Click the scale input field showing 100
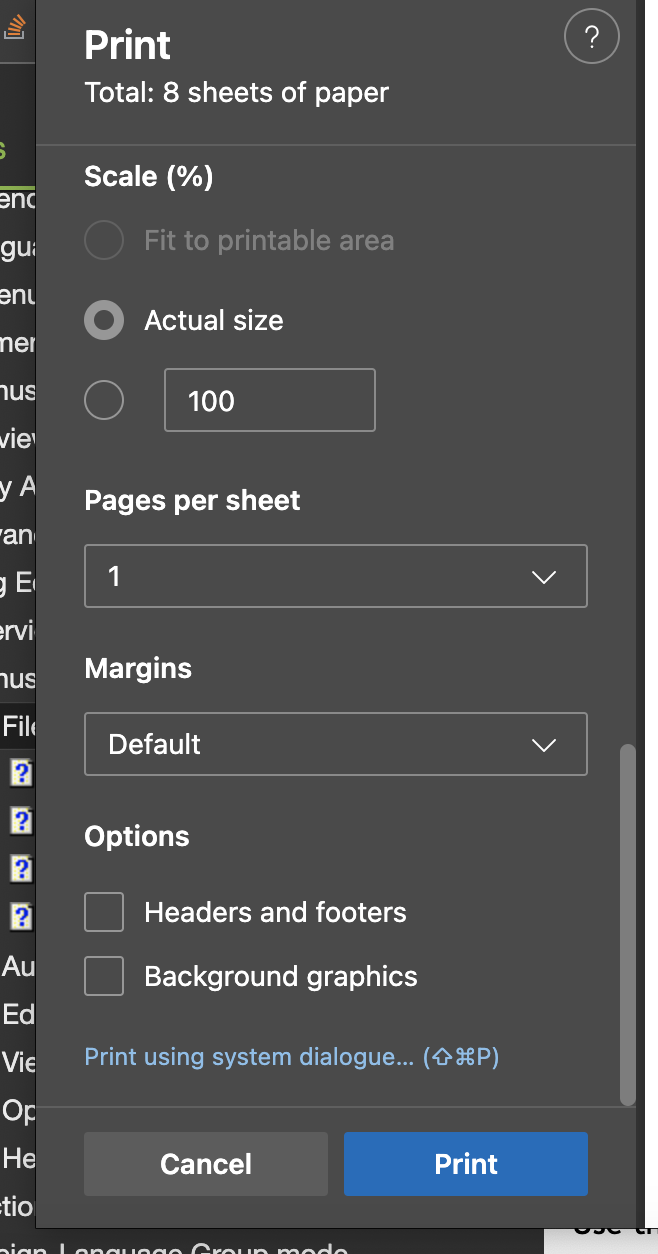The width and height of the screenshot is (658, 1254). (269, 400)
